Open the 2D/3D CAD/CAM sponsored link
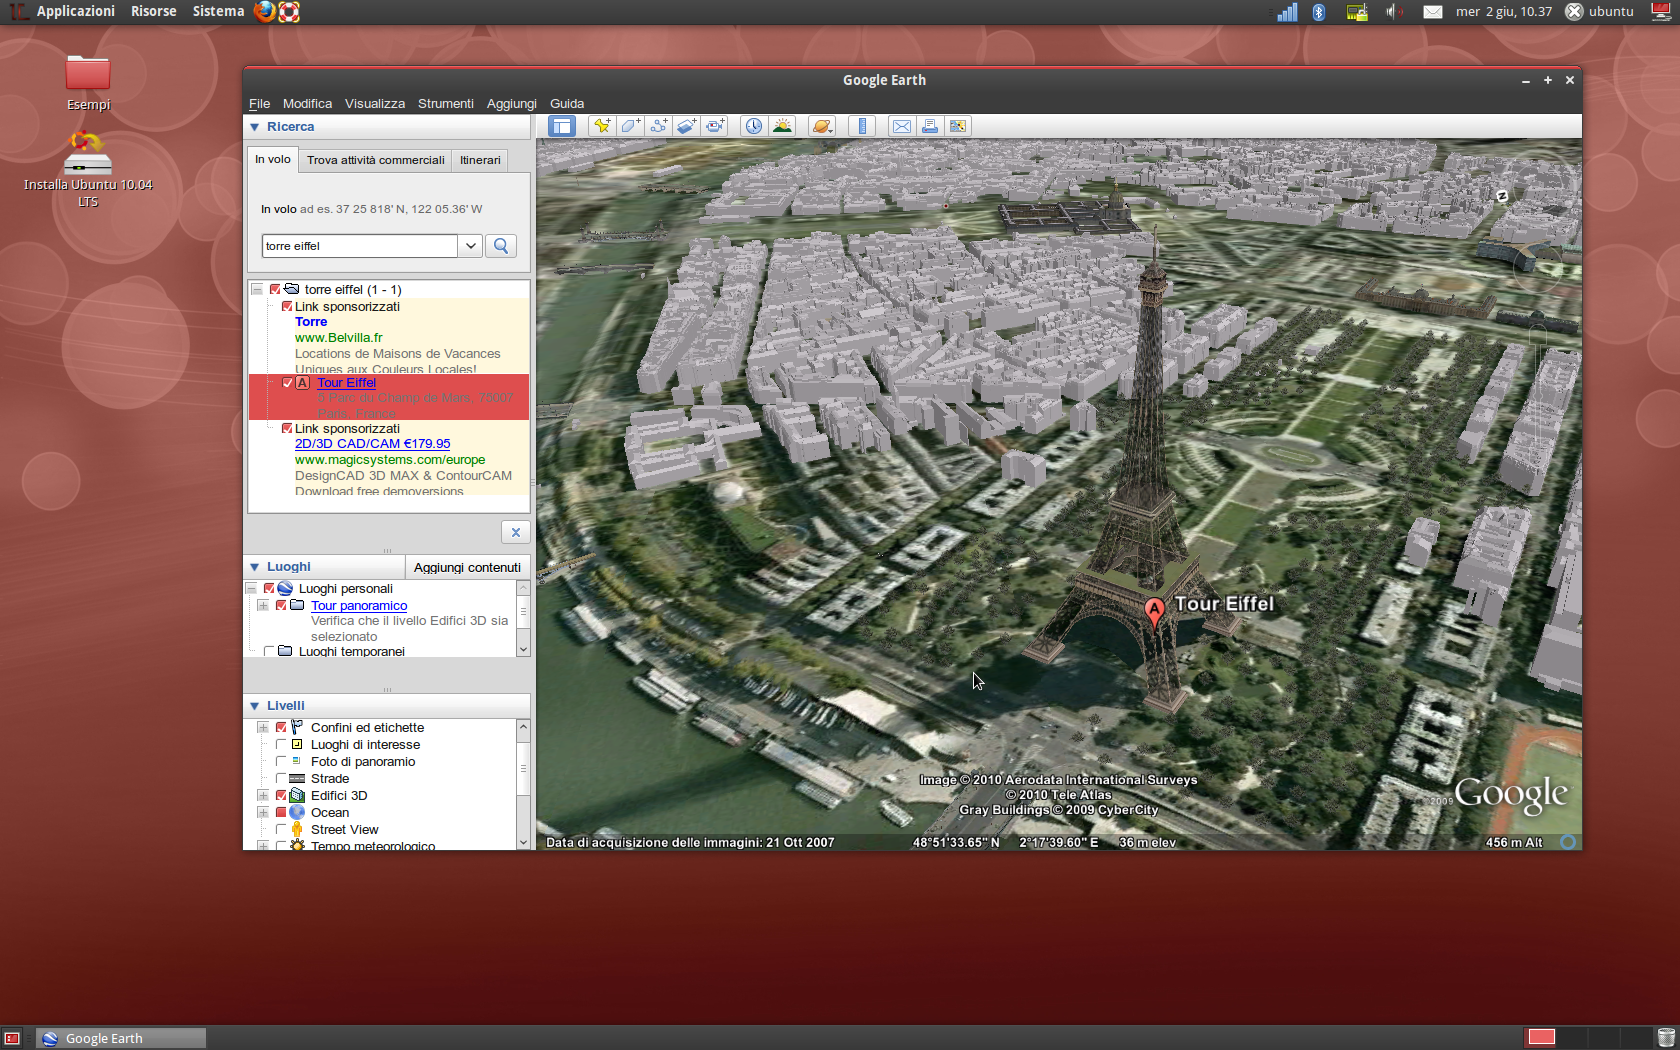This screenshot has width=1680, height=1050. pyautogui.click(x=372, y=443)
